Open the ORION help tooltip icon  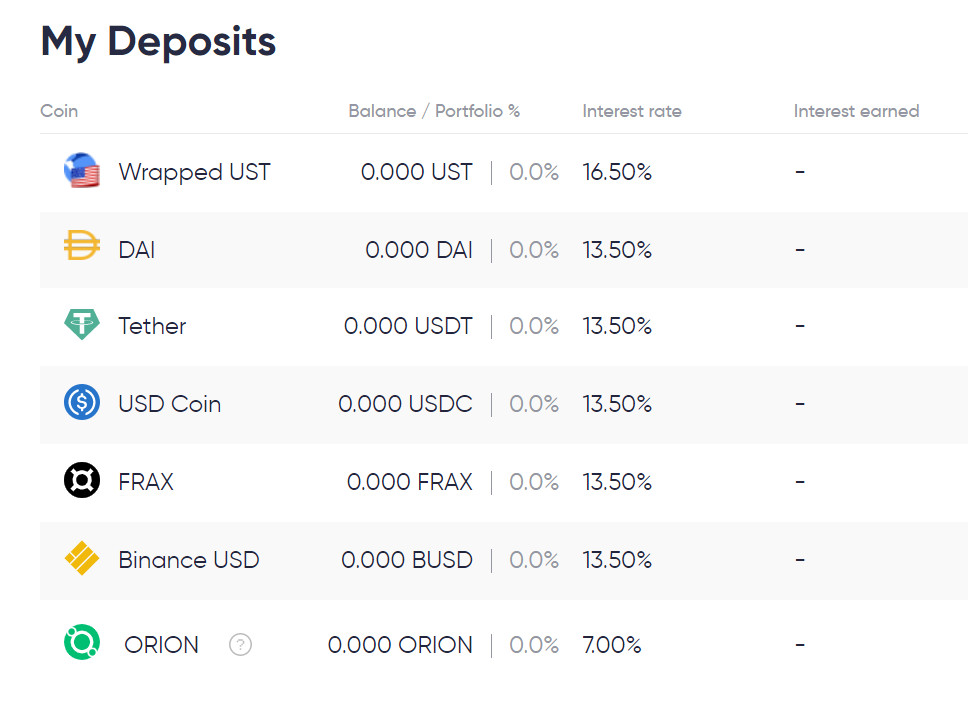point(240,646)
